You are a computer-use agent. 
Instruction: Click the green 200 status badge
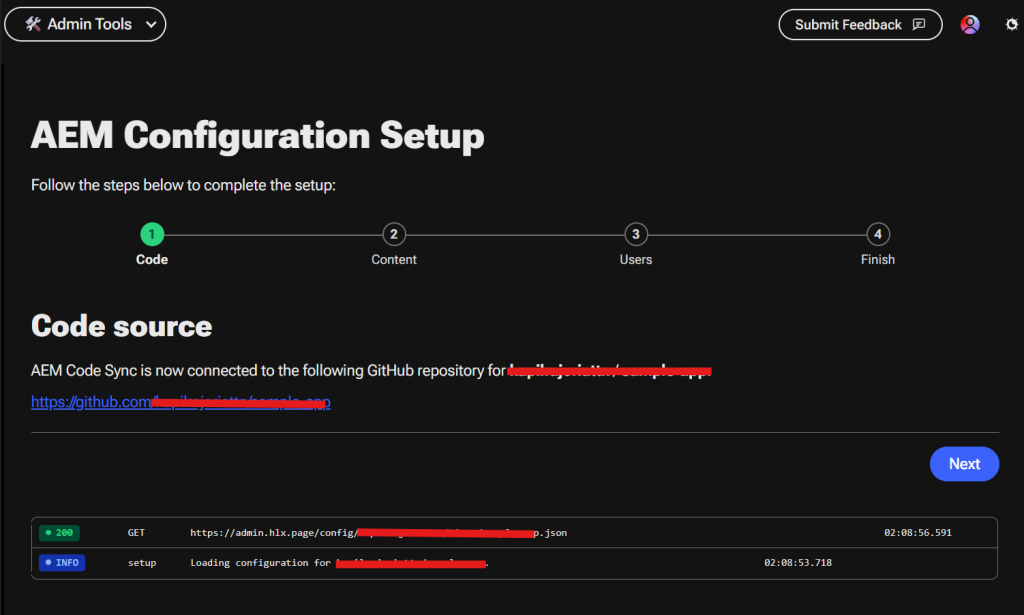pos(59,533)
